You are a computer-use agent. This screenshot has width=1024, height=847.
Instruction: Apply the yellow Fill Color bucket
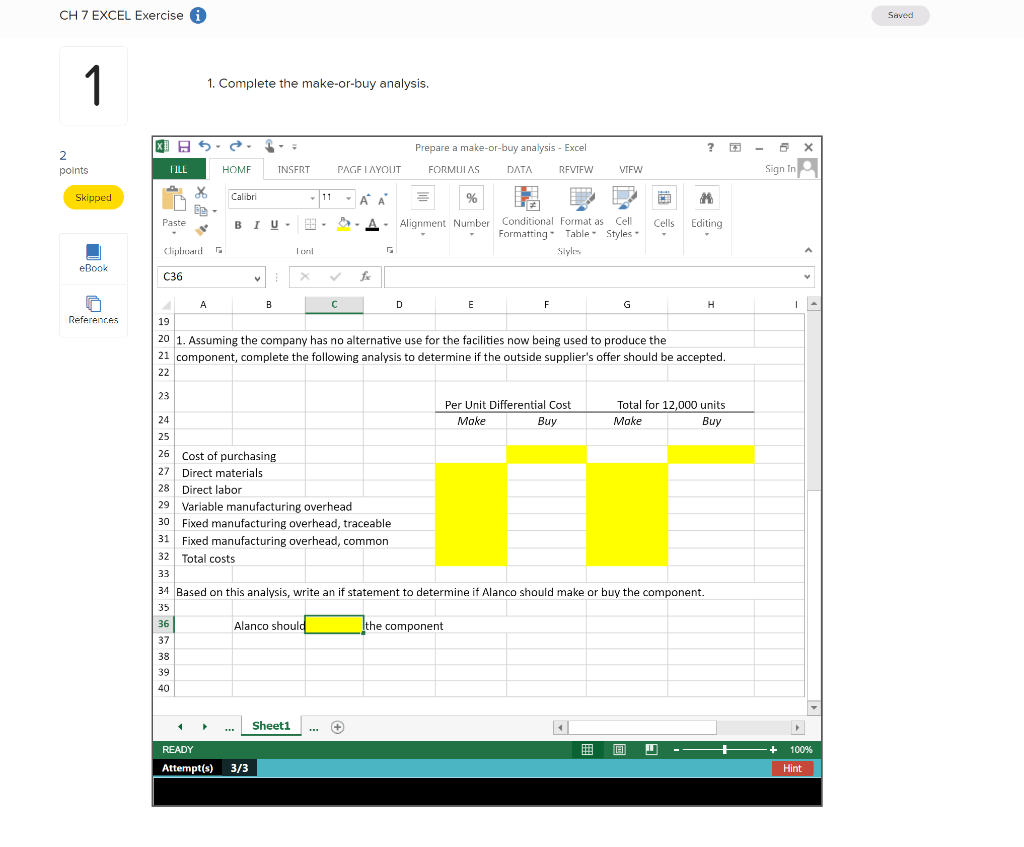(x=344, y=225)
